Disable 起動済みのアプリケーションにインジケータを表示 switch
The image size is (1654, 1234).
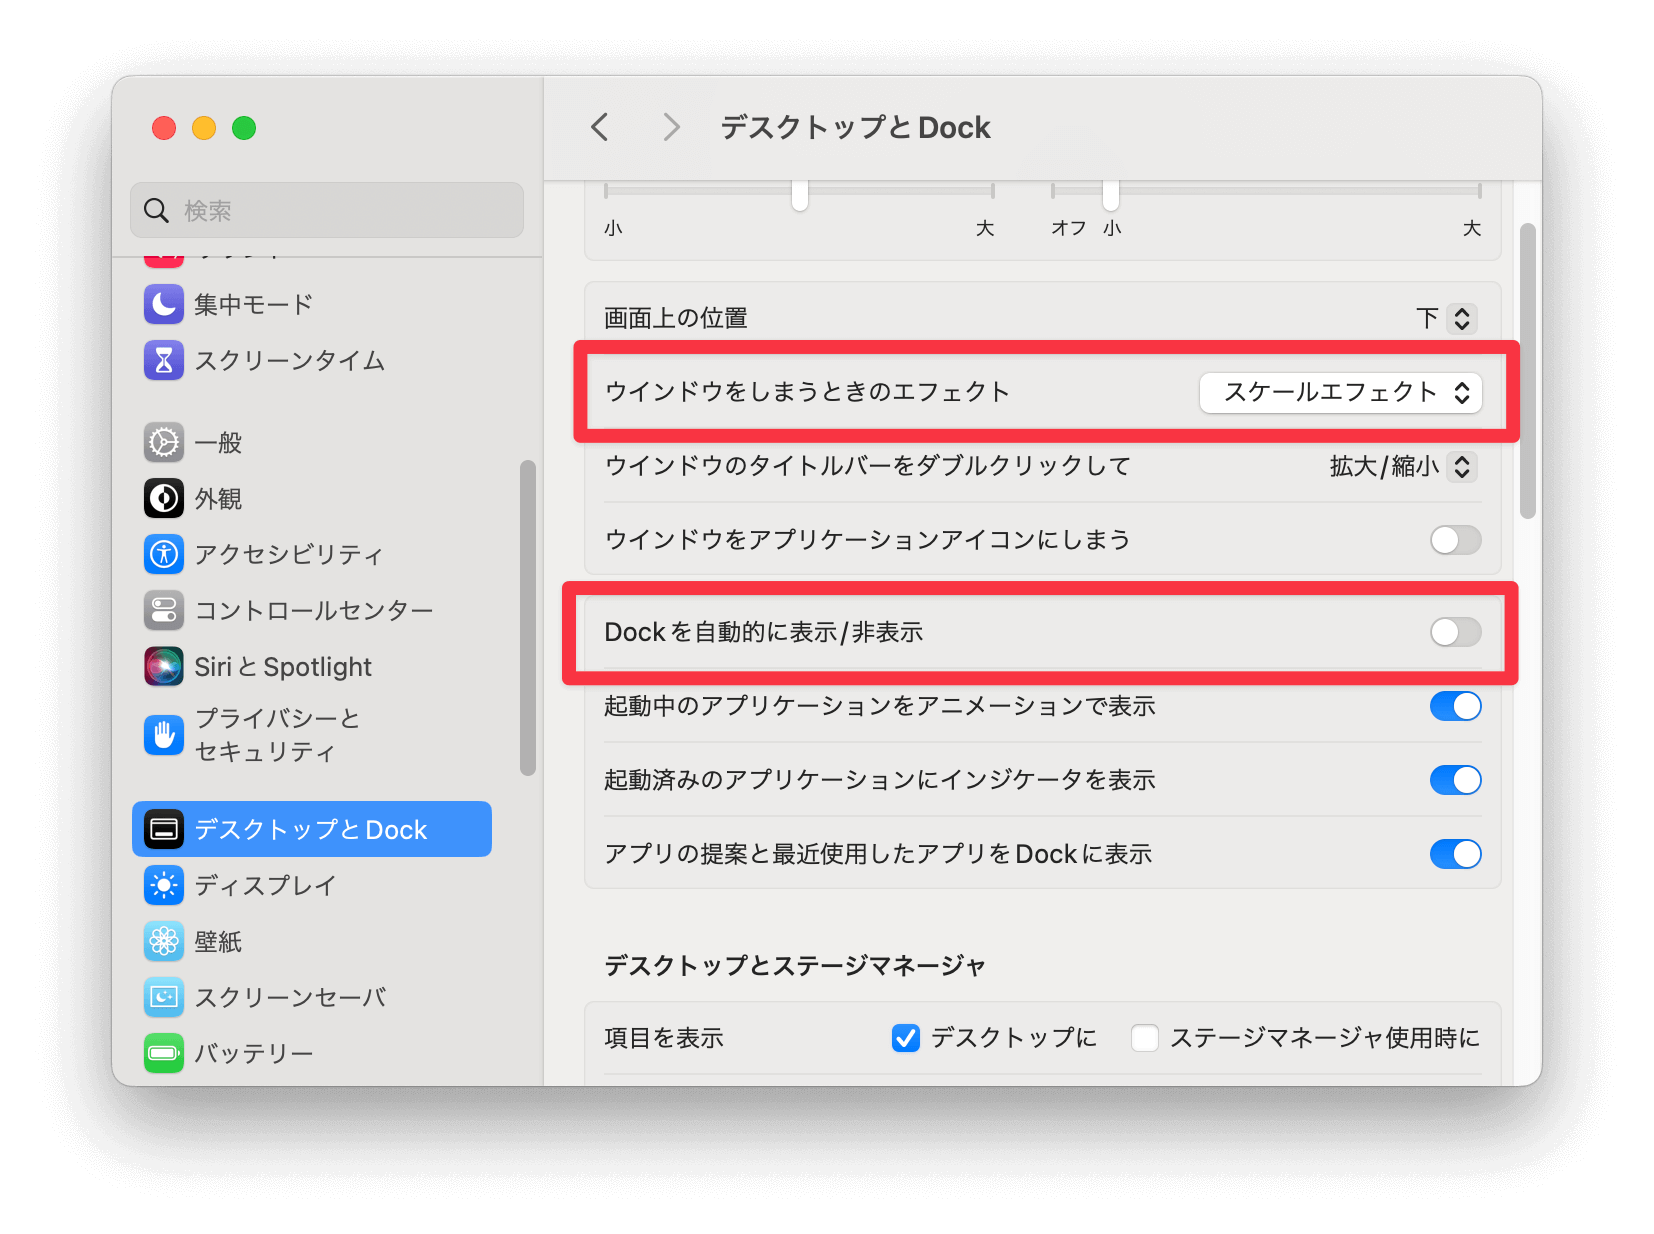pos(1455,780)
